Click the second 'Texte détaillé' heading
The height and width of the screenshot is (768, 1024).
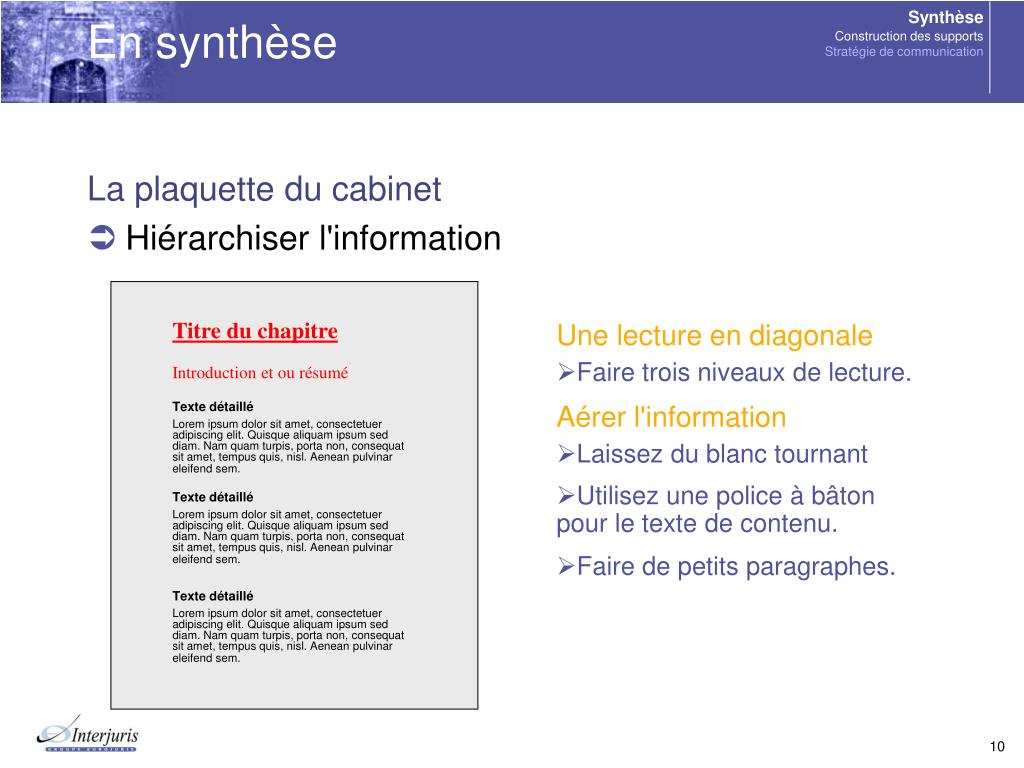[x=212, y=497]
